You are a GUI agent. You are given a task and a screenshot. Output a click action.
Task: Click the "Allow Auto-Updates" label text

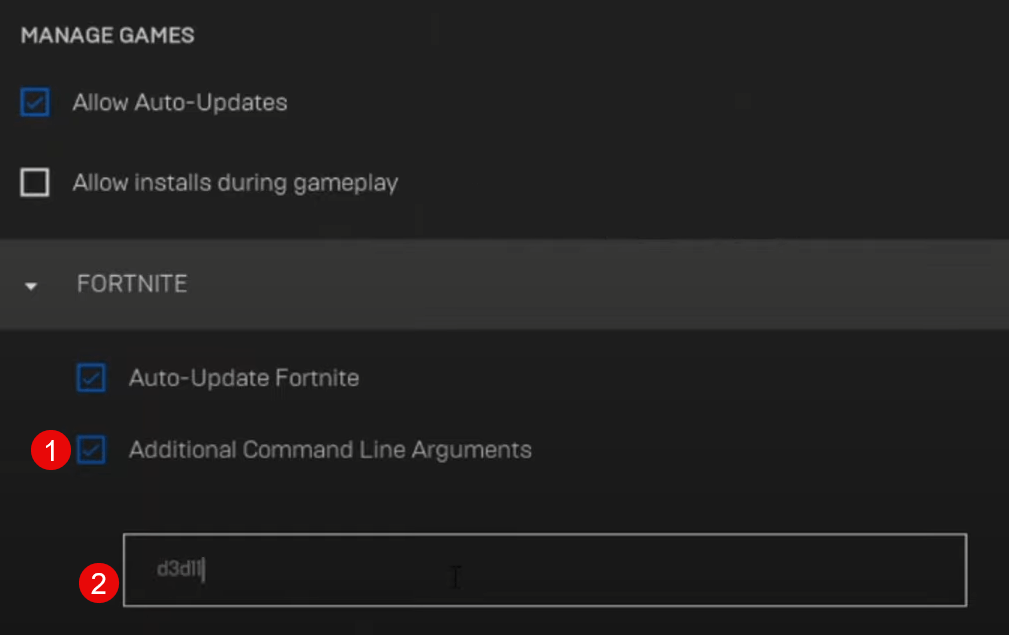pyautogui.click(x=180, y=102)
